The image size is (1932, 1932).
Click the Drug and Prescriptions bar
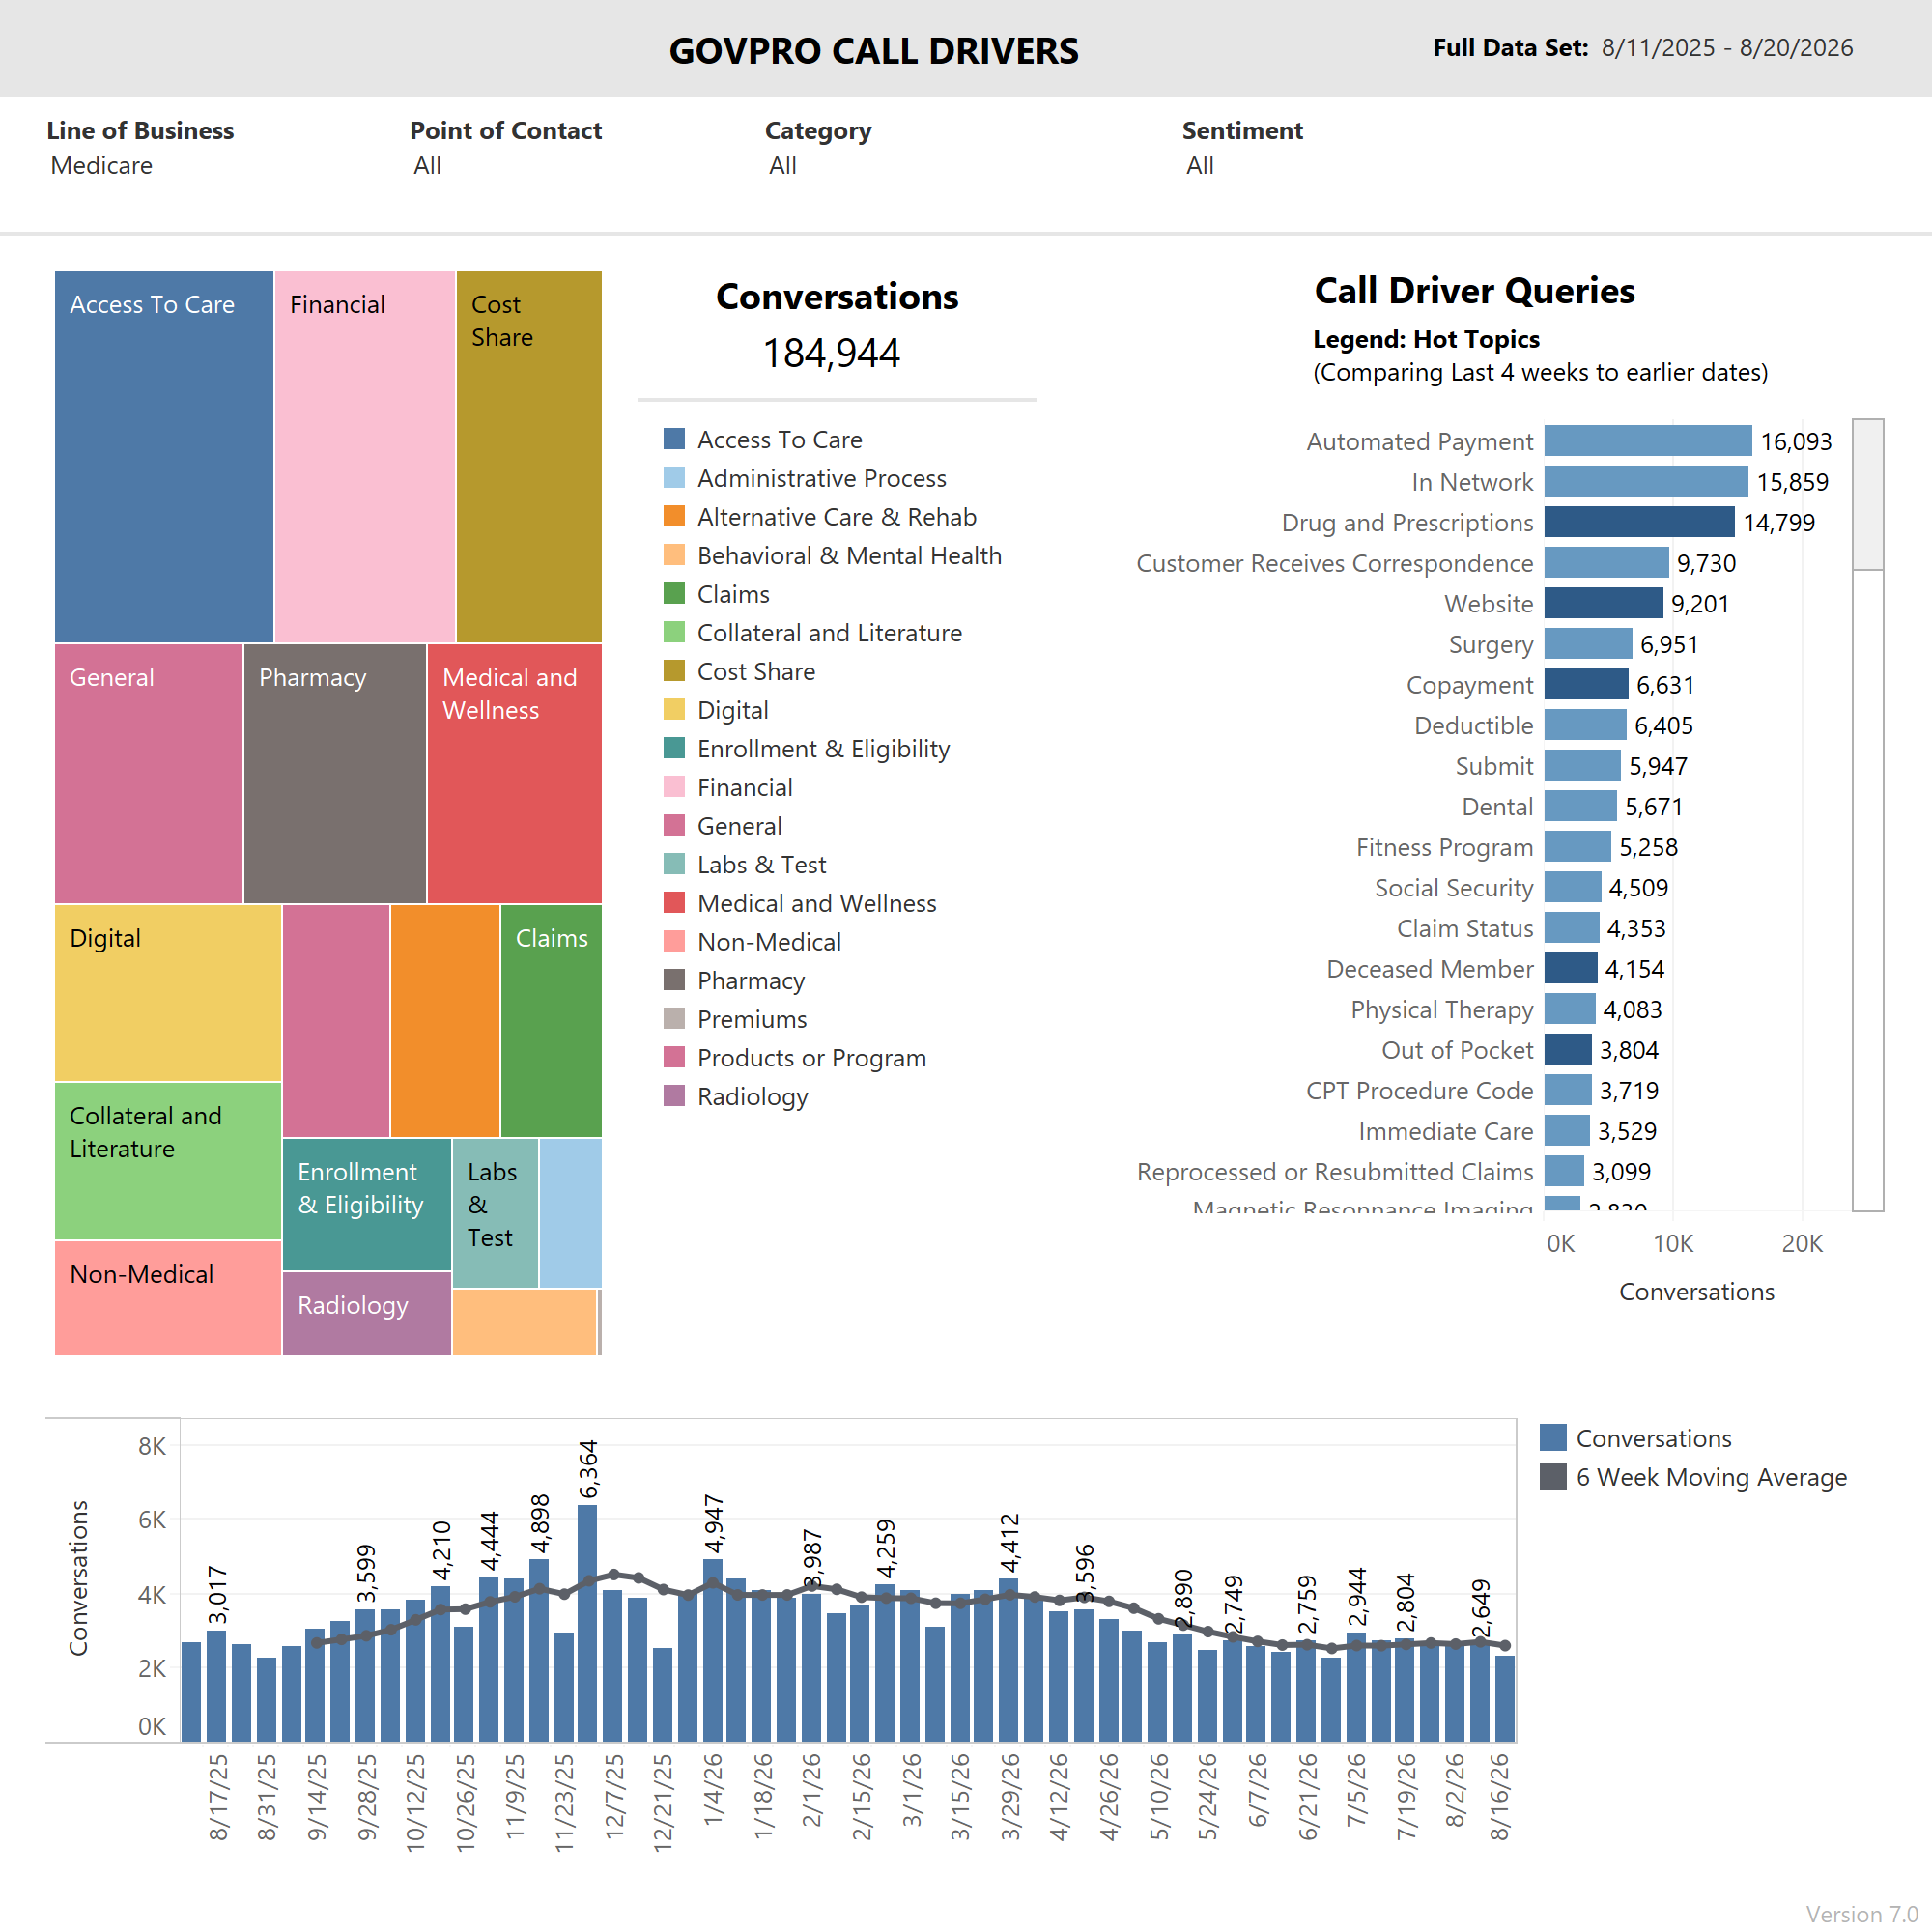coord(1639,522)
